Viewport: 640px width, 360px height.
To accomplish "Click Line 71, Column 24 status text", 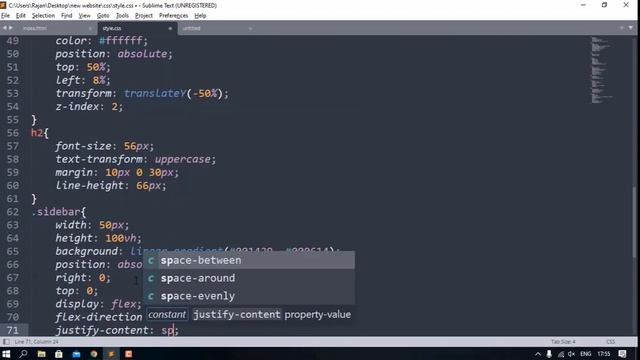I will tap(36, 342).
